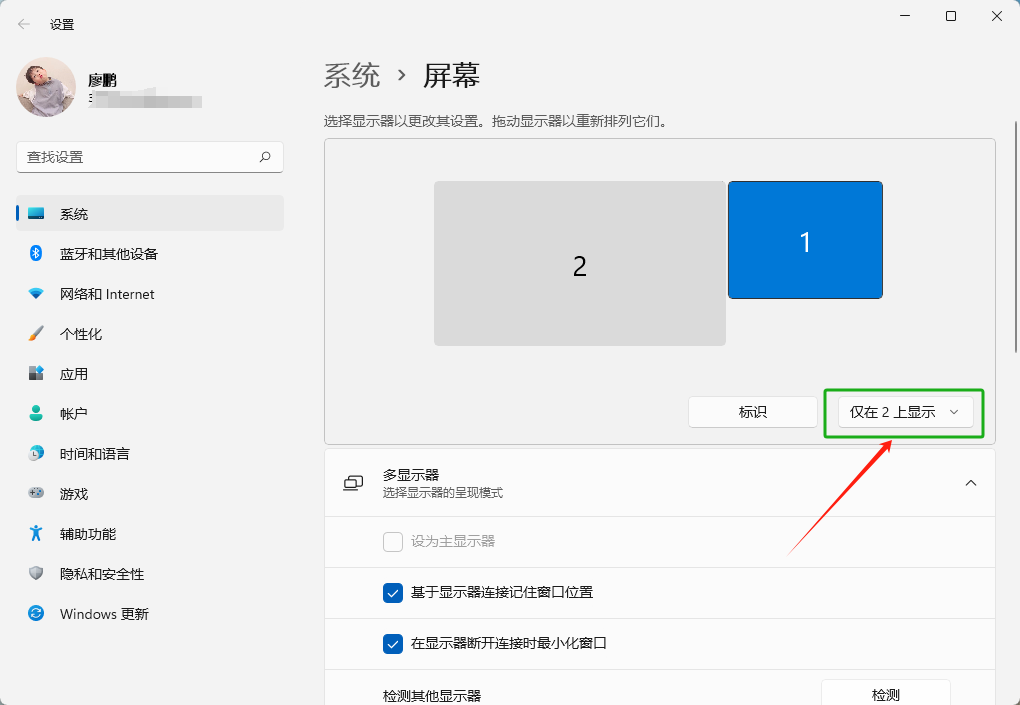Select the gaming Xbox icon
The width and height of the screenshot is (1020, 705).
pyautogui.click(x=36, y=493)
